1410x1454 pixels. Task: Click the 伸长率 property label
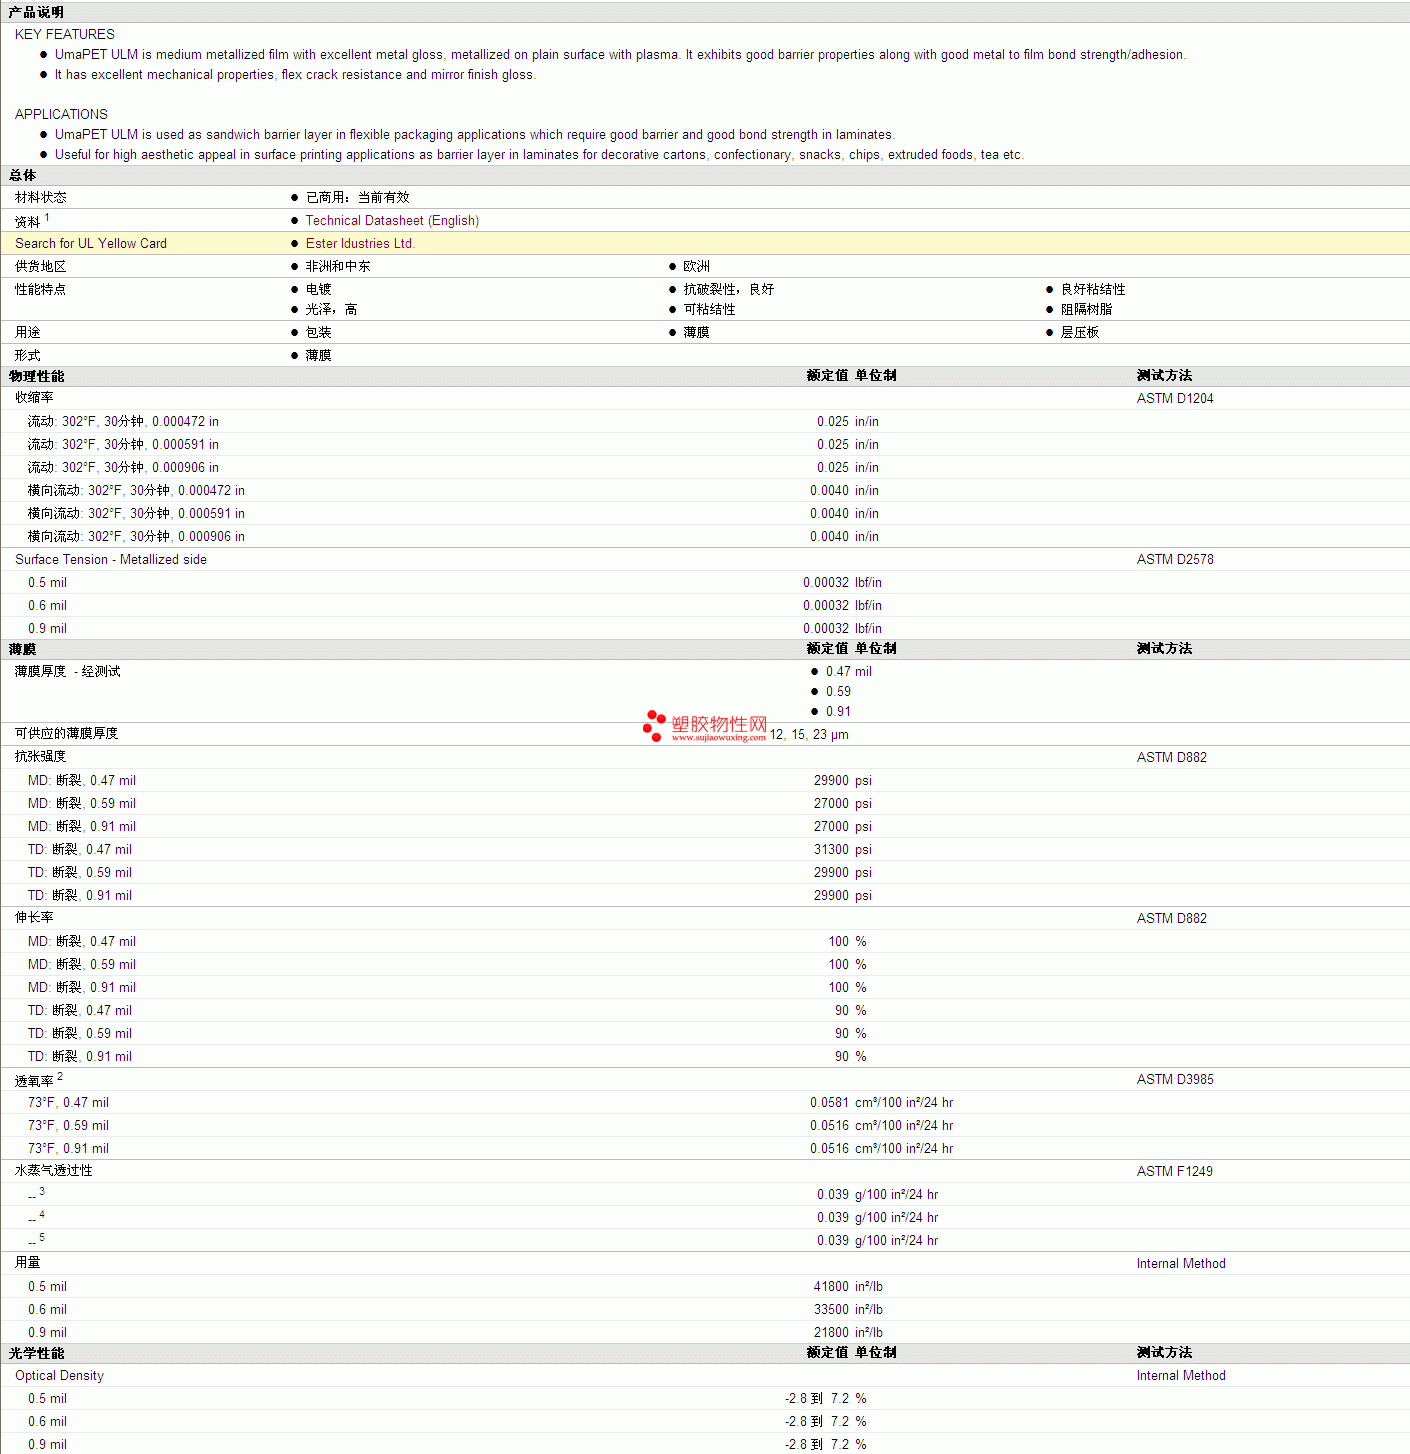pos(34,918)
